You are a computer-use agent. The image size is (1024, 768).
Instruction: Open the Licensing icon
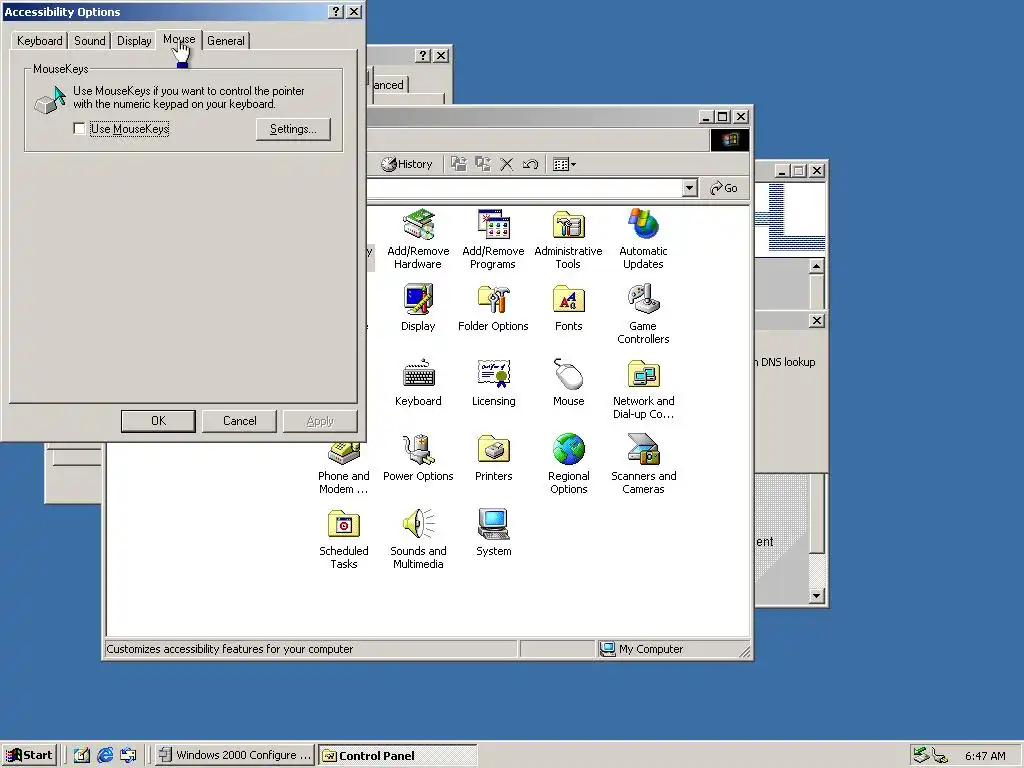[493, 383]
